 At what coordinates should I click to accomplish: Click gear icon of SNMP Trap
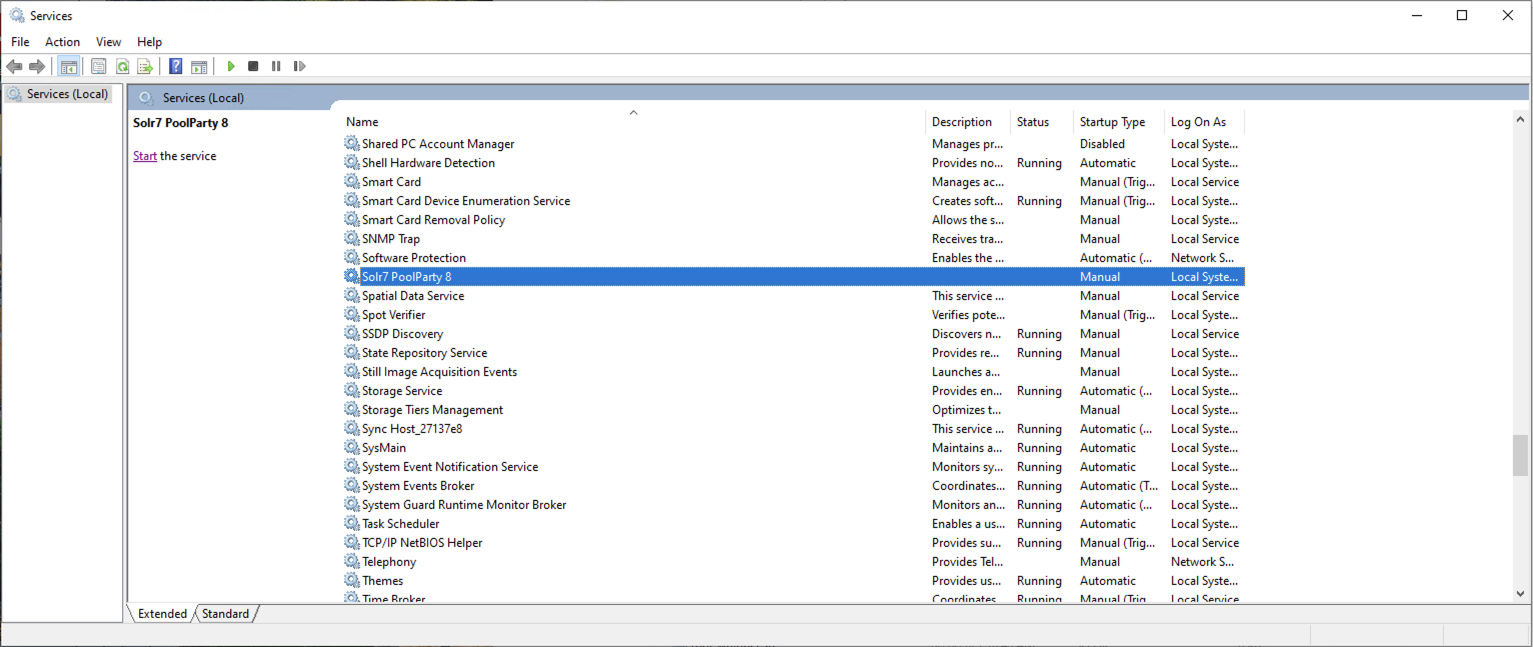(352, 239)
